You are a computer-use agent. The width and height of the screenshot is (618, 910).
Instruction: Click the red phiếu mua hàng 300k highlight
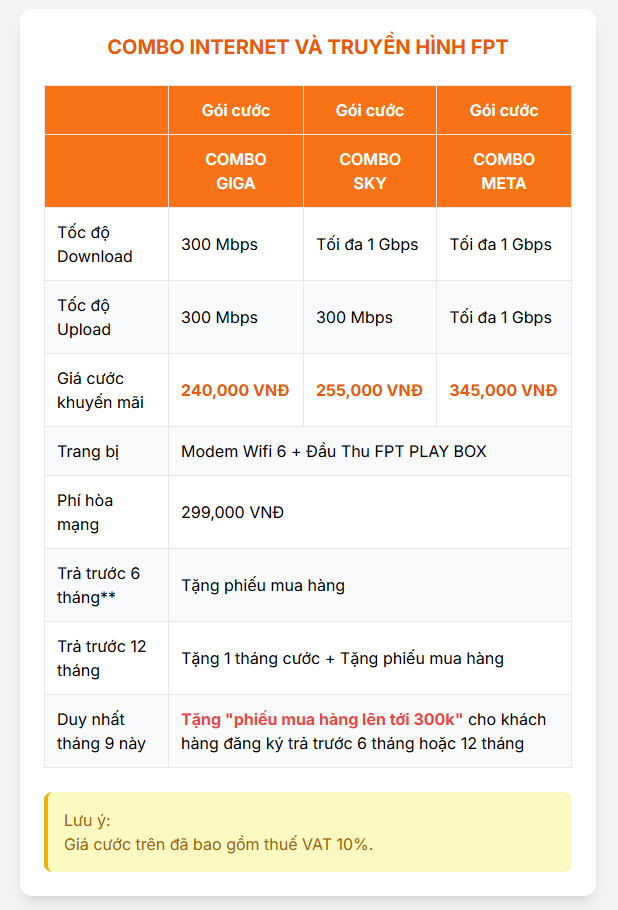[x=322, y=720]
